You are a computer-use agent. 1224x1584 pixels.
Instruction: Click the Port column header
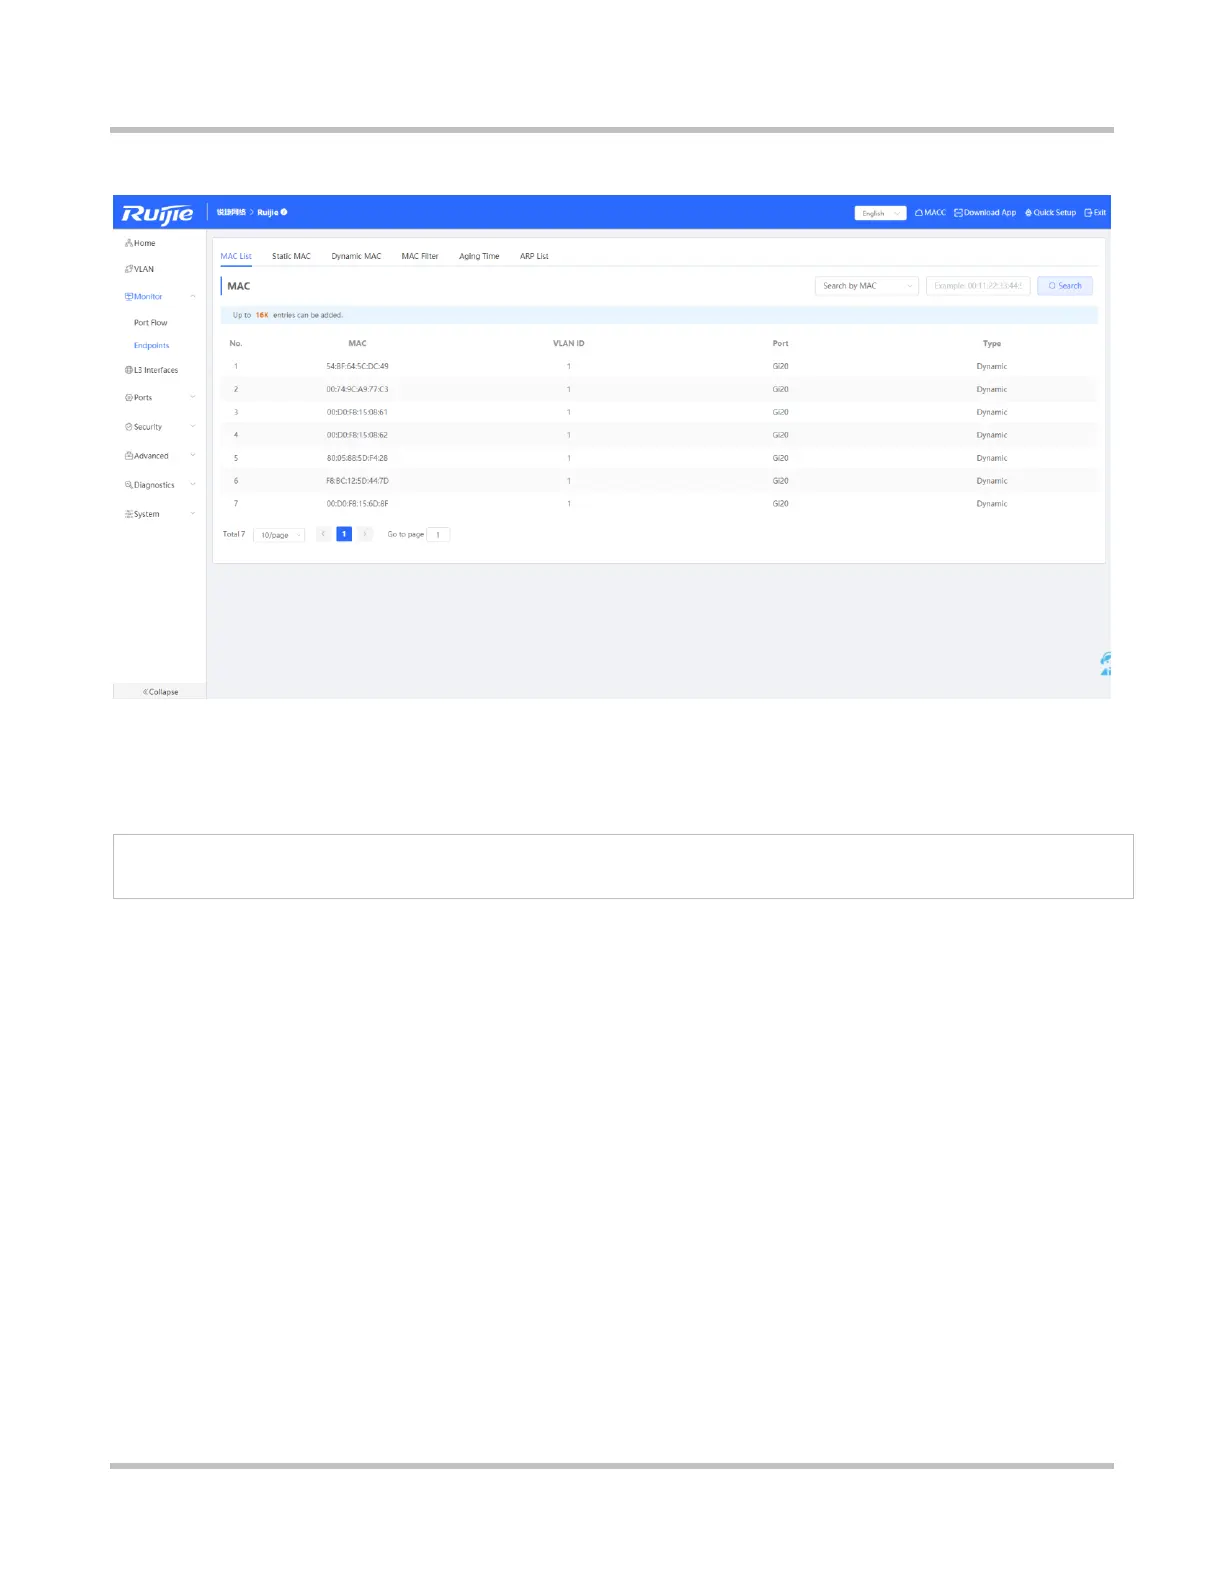click(x=781, y=344)
